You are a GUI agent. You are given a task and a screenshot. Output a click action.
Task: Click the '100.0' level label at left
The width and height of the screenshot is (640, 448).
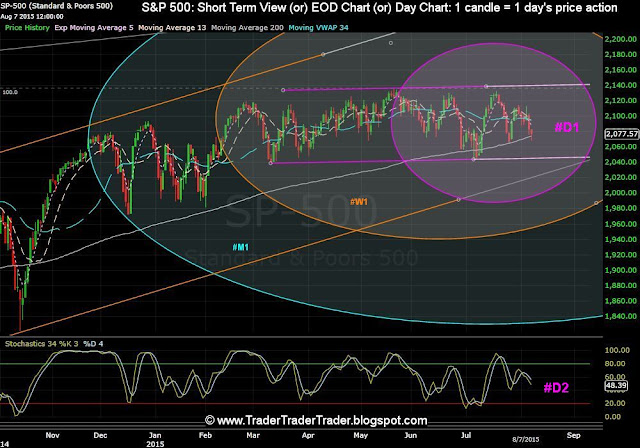click(x=10, y=92)
